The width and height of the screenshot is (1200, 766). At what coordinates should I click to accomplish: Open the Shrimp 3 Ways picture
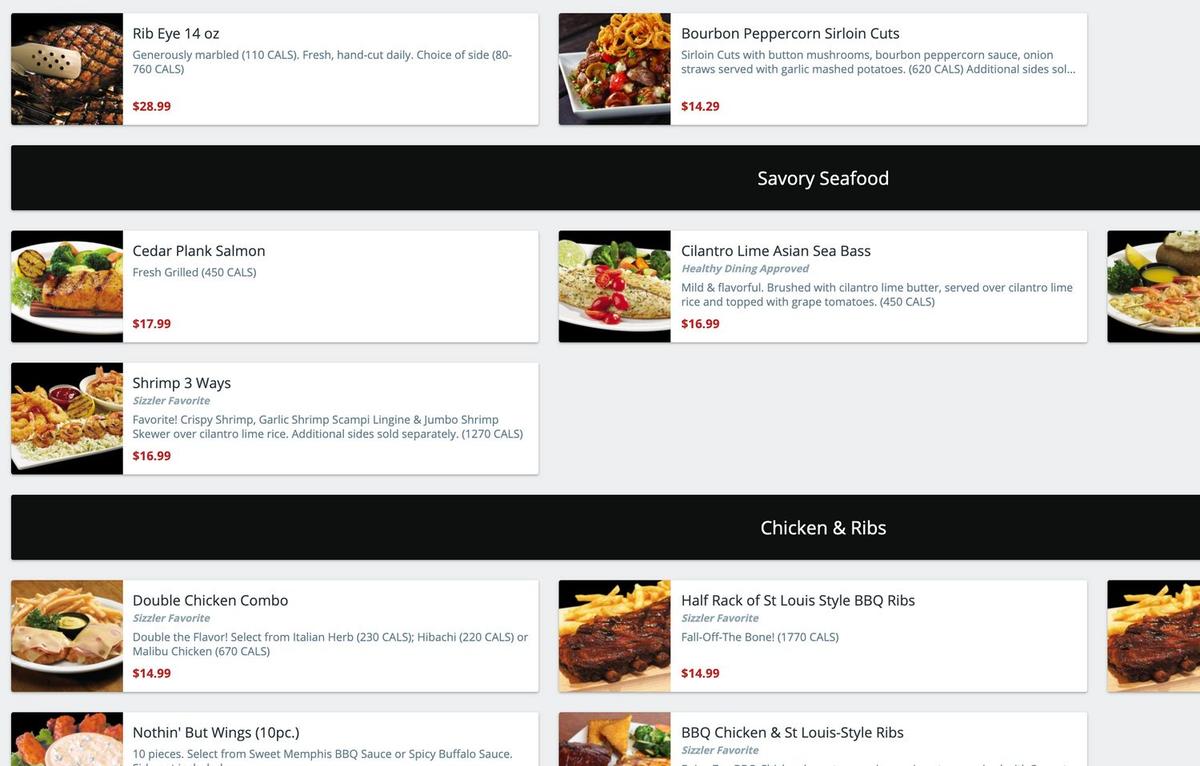[67, 419]
